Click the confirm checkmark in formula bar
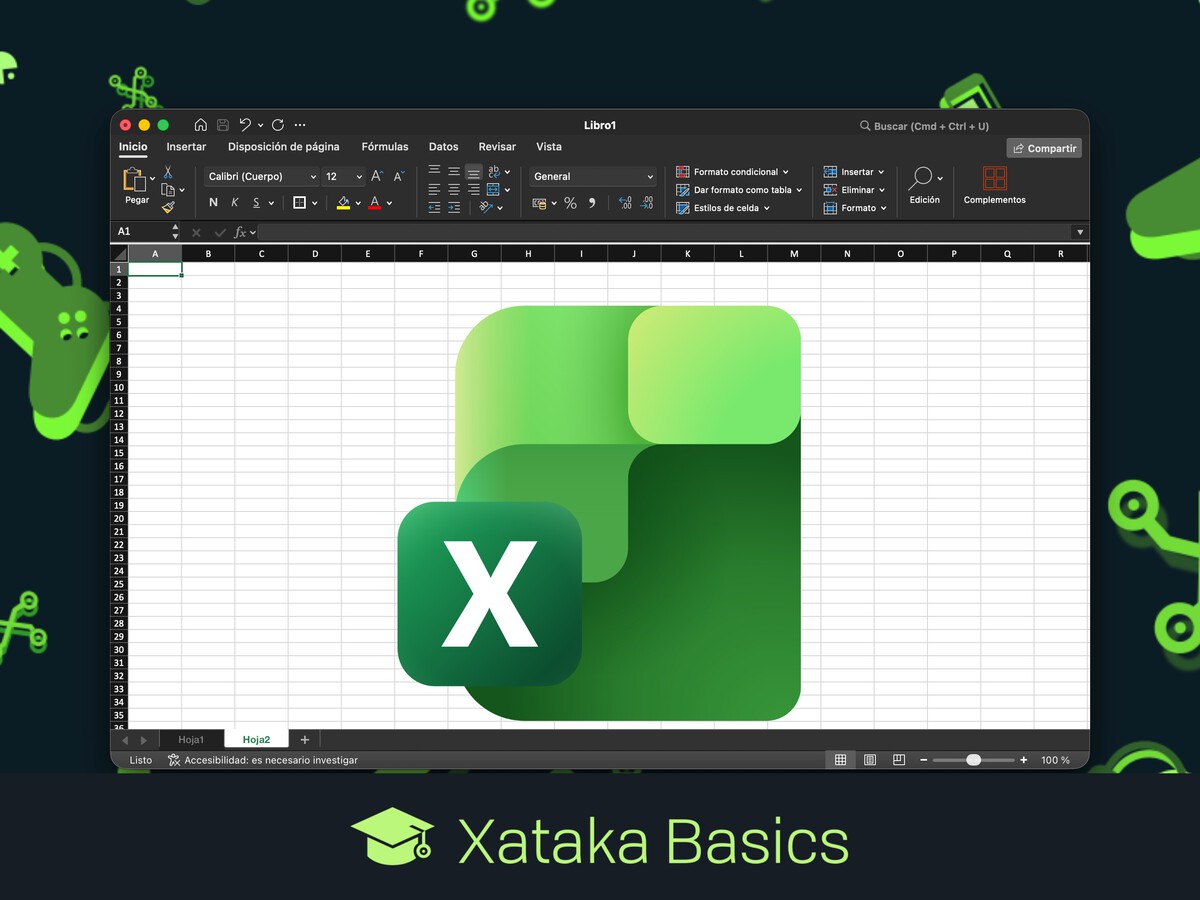 (x=220, y=232)
